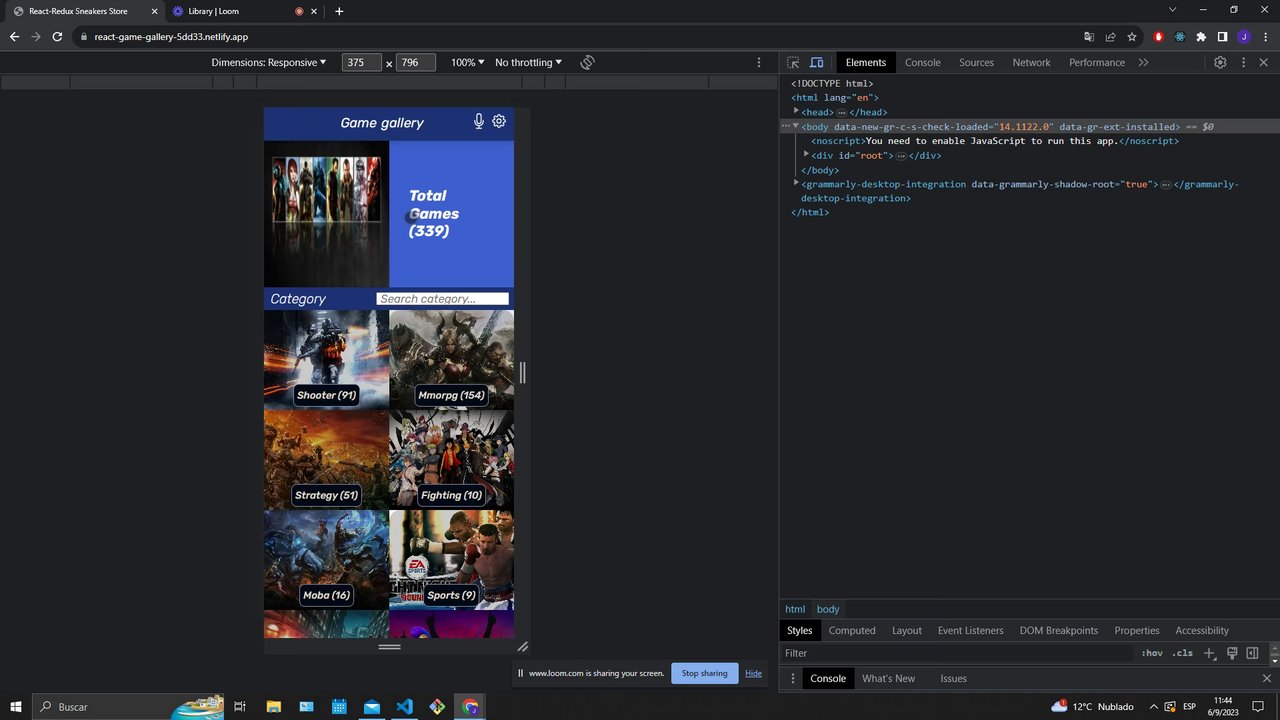Open device toolbar more options menu
The width and height of the screenshot is (1280, 720).
(759, 62)
